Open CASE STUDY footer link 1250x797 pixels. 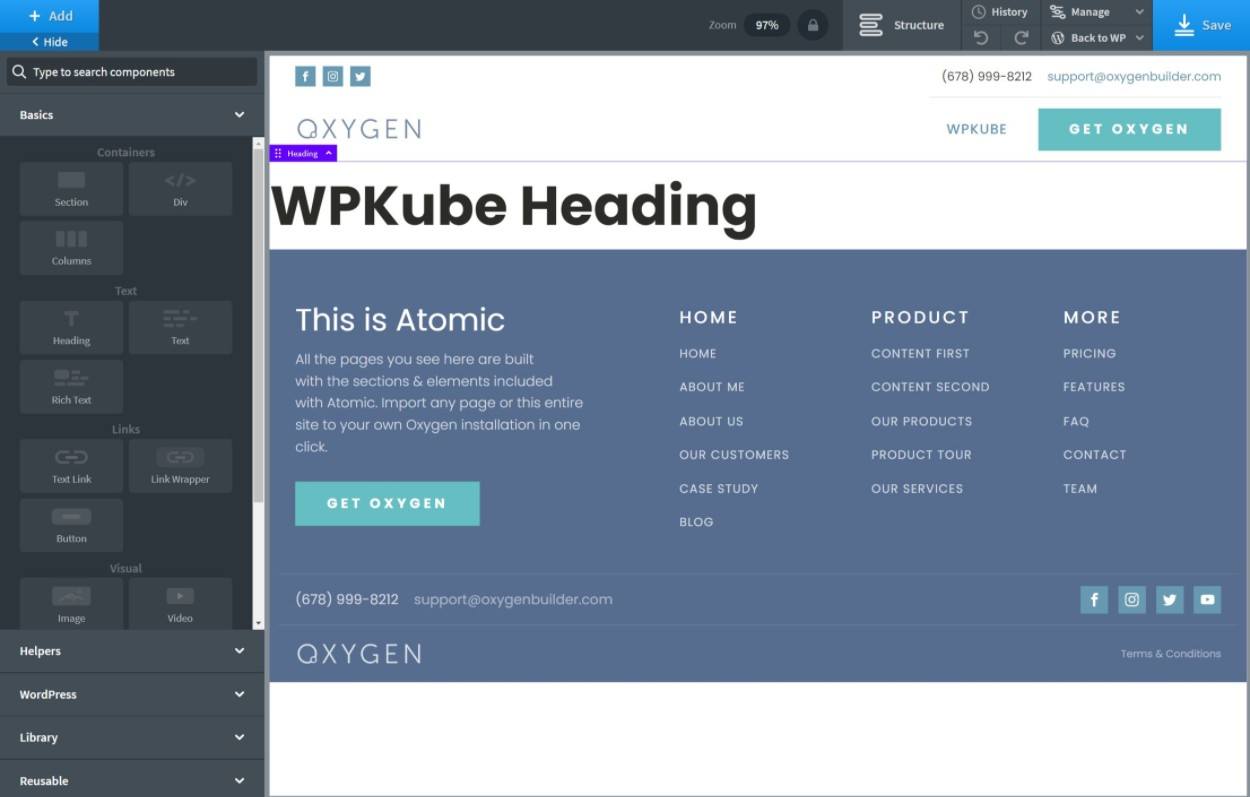[719, 489]
